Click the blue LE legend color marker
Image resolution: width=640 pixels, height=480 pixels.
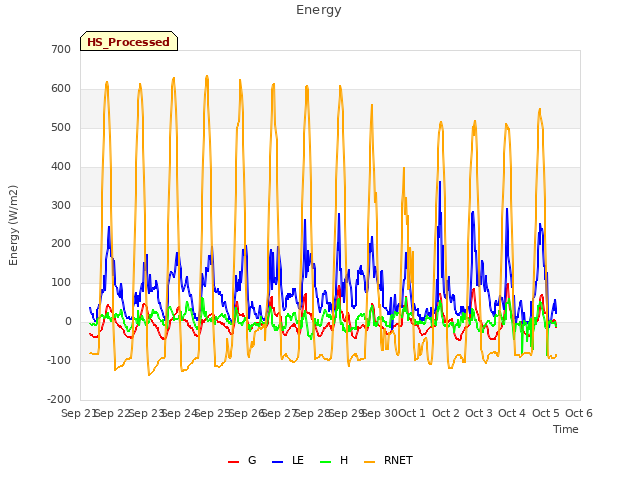(x=277, y=462)
